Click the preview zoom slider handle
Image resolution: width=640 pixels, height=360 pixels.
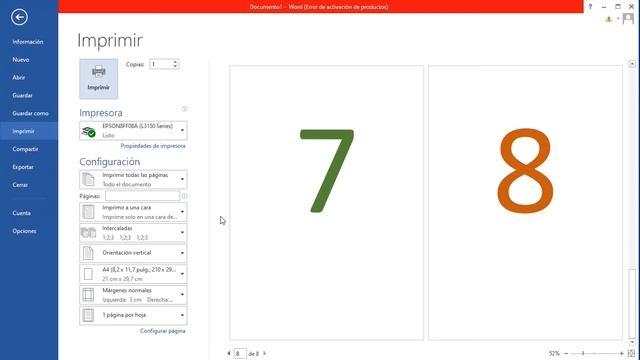pos(583,353)
